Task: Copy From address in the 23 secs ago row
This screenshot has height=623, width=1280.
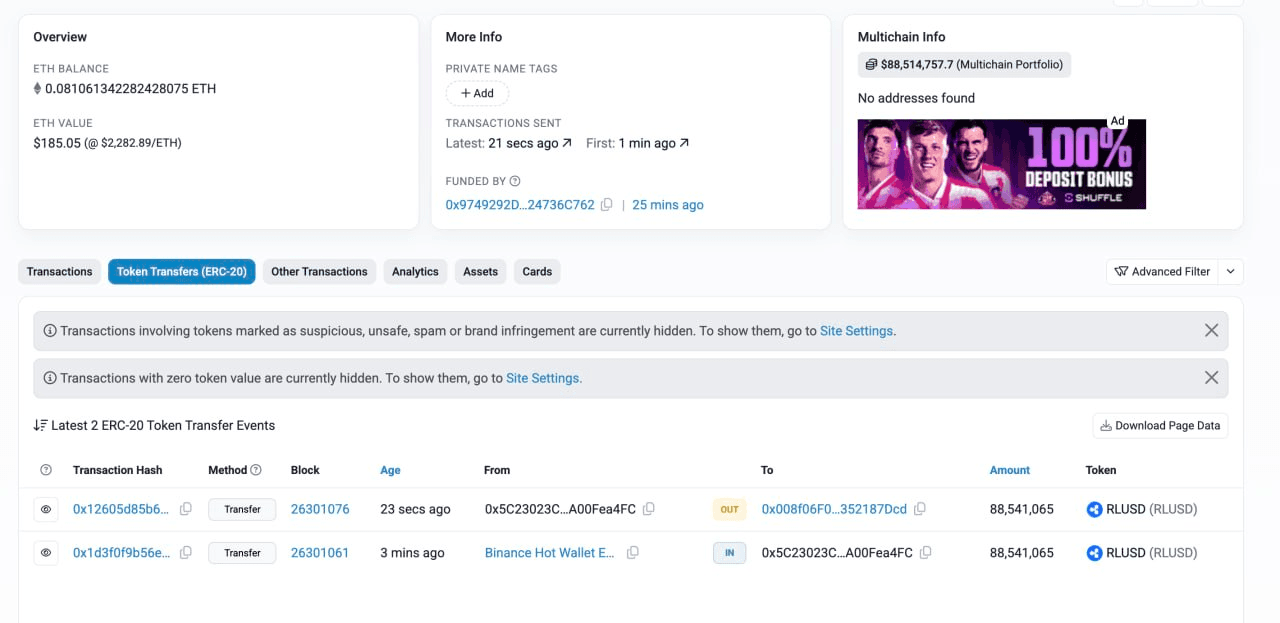Action: click(x=649, y=509)
